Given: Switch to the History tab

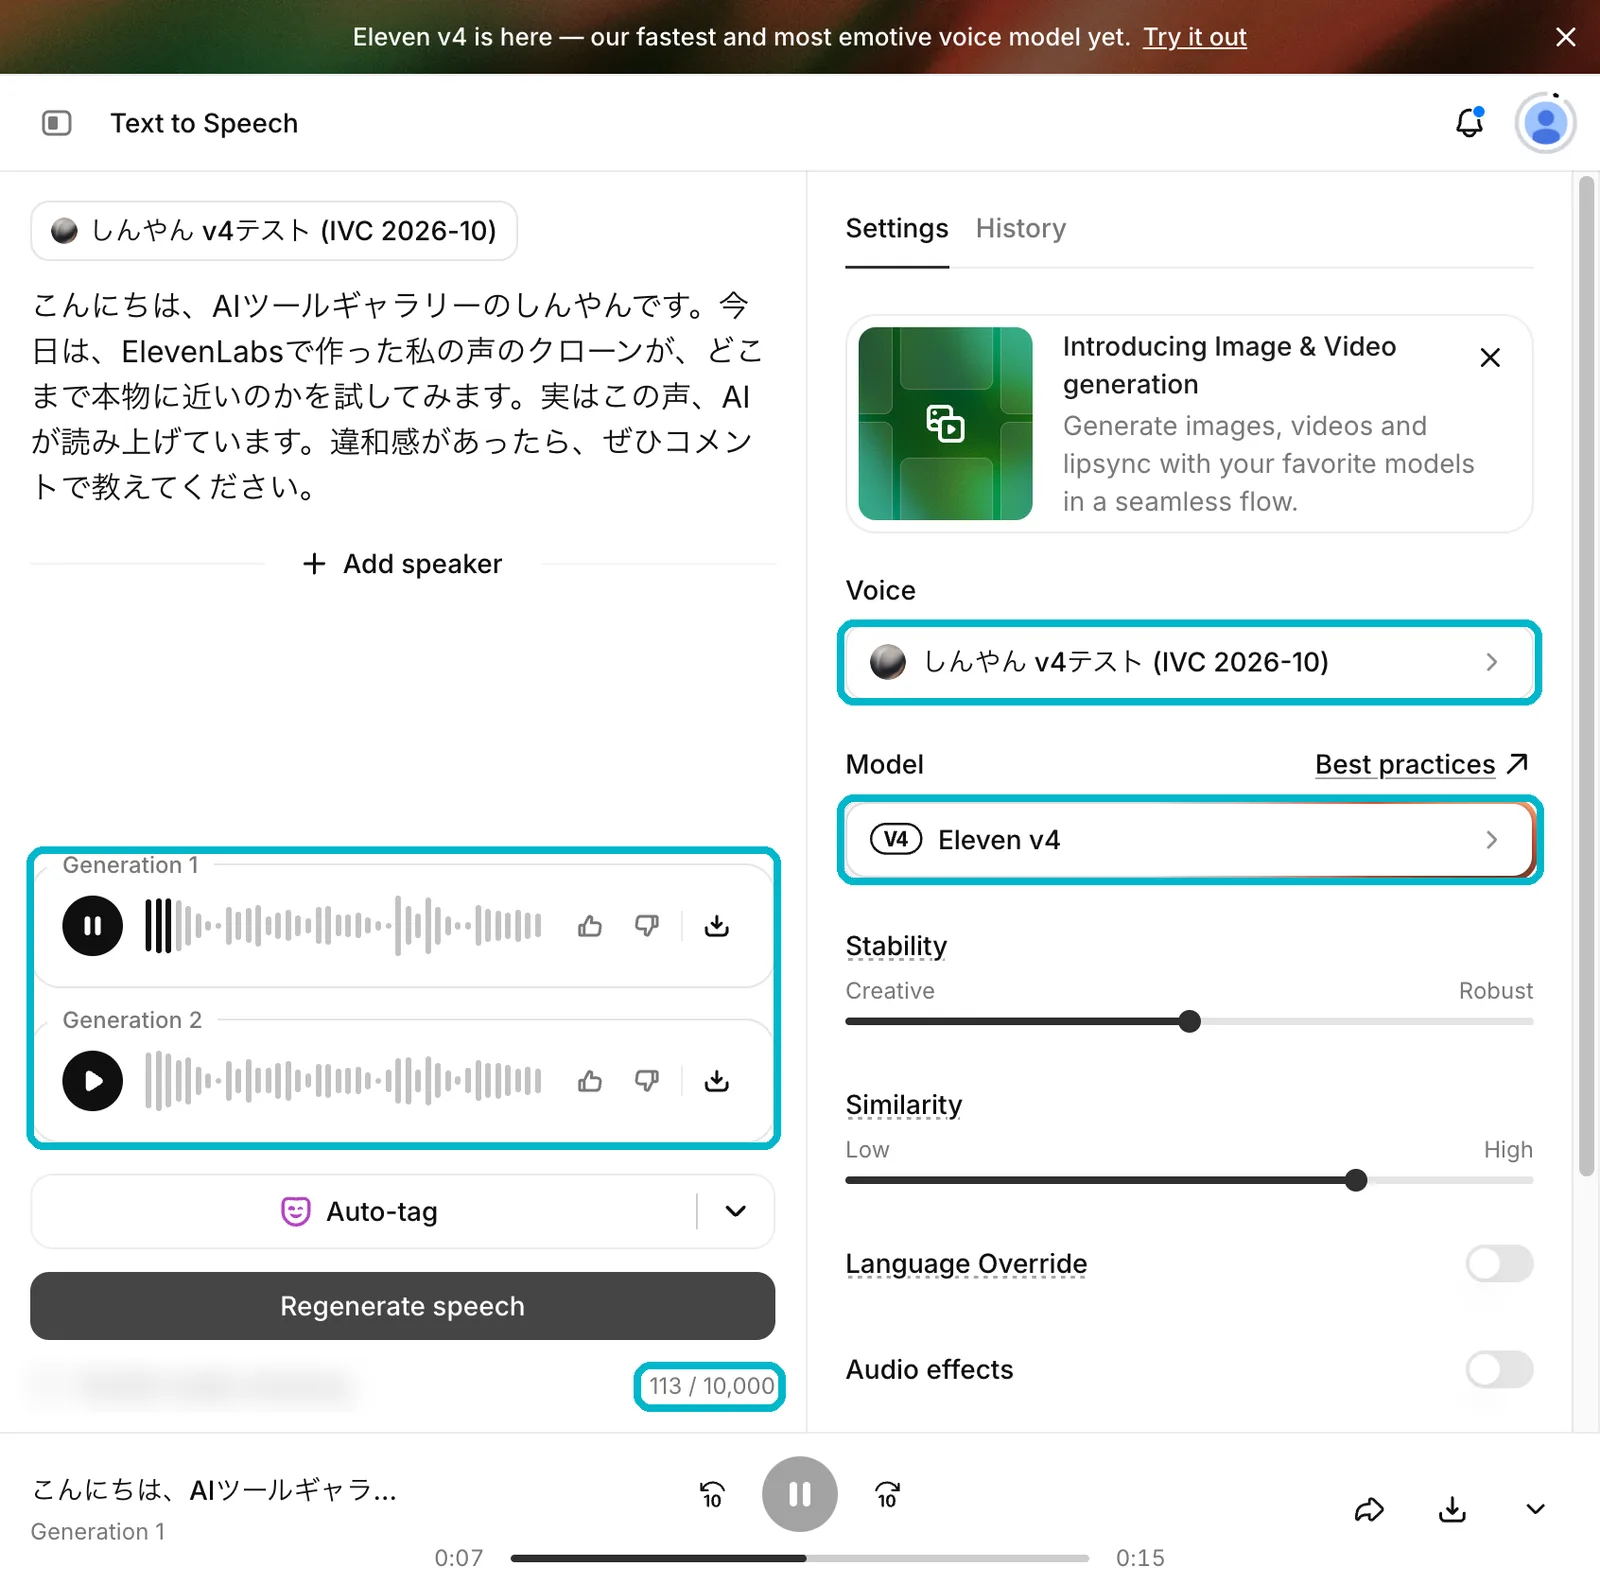Looking at the screenshot, I should pos(1021,229).
